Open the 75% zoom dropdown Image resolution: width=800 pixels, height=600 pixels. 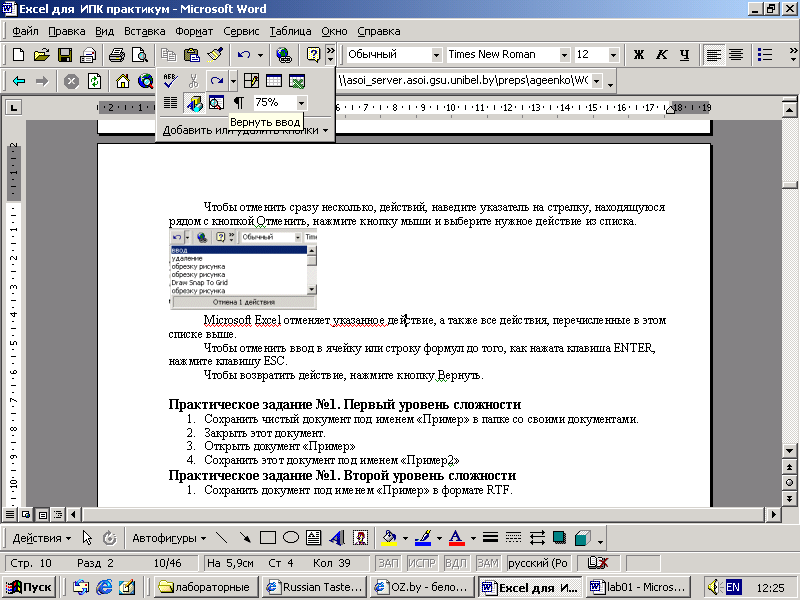[302, 103]
